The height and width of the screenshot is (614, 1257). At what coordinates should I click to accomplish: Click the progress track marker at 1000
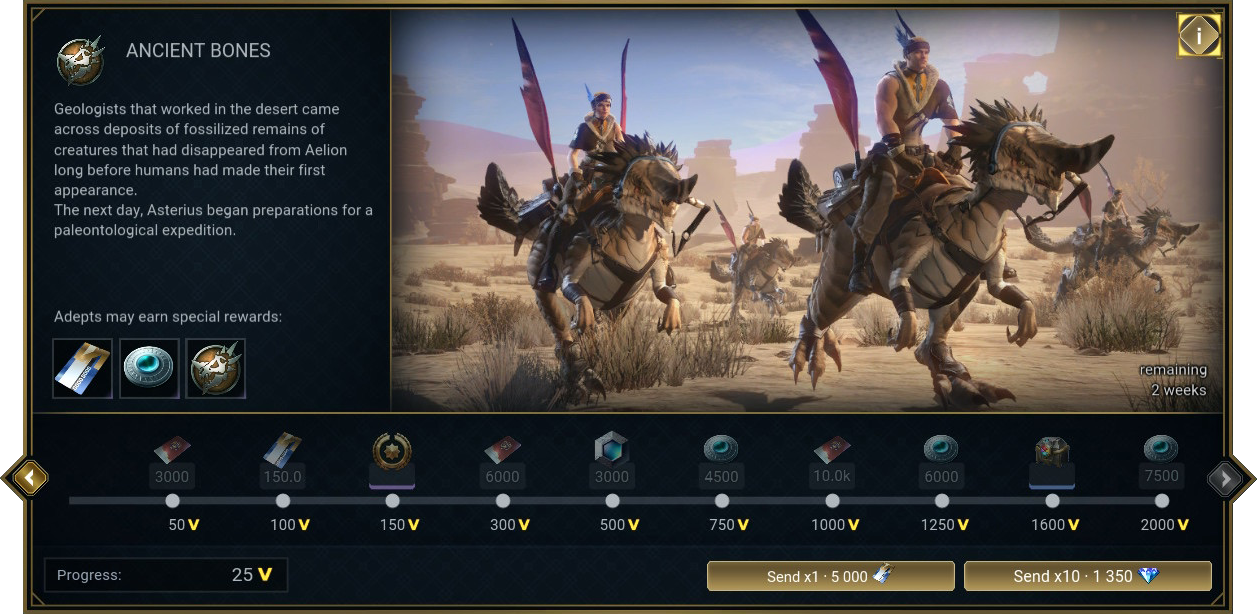point(832,500)
